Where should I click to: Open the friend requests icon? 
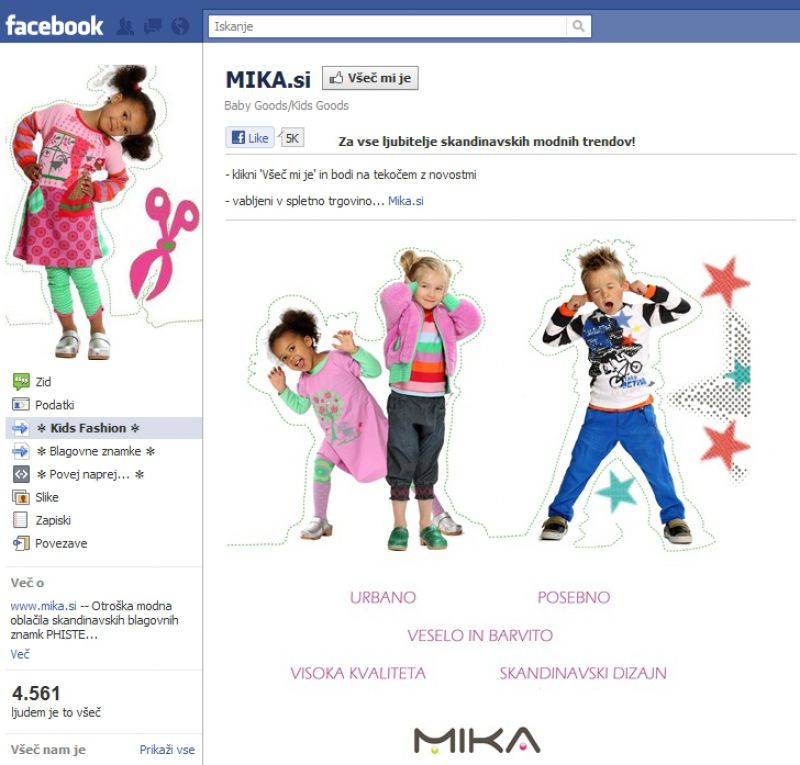click(x=125, y=26)
